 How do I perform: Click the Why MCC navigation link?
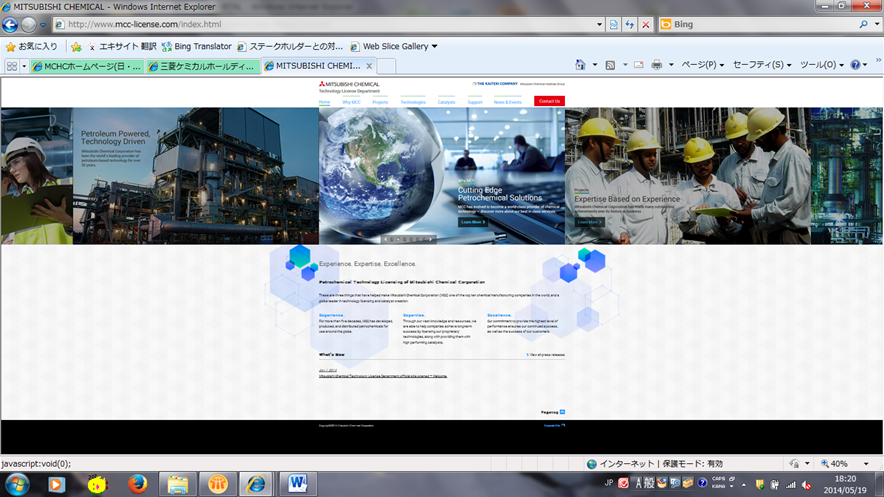(351, 102)
